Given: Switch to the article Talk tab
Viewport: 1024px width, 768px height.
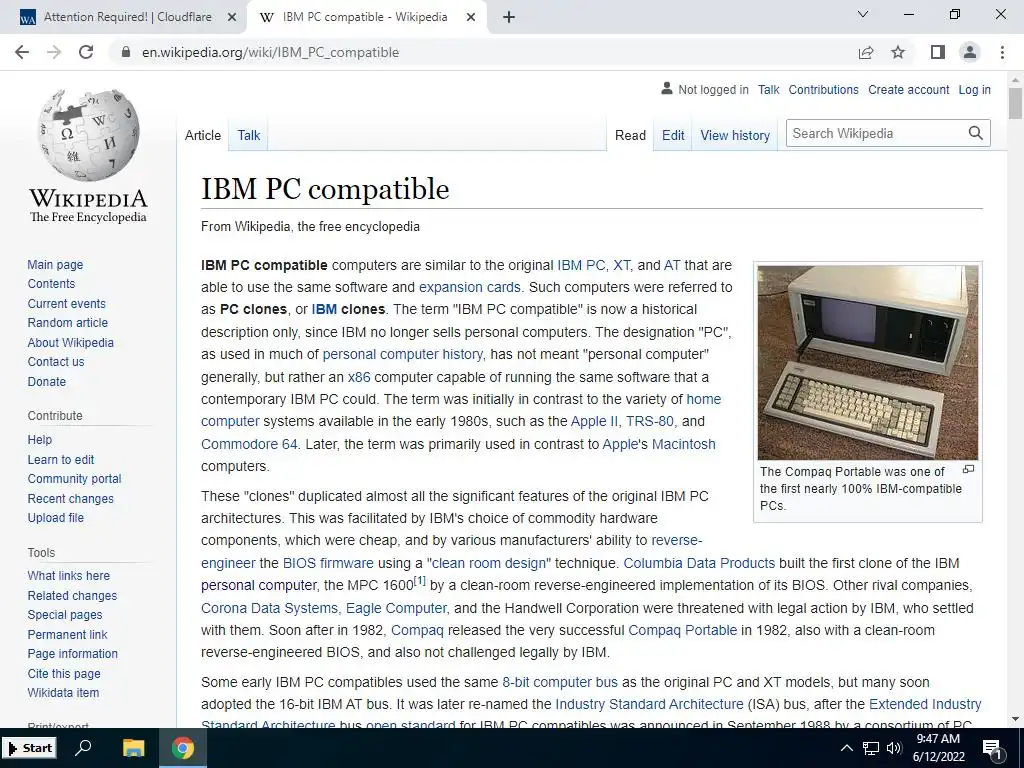Looking at the screenshot, I should [x=249, y=135].
